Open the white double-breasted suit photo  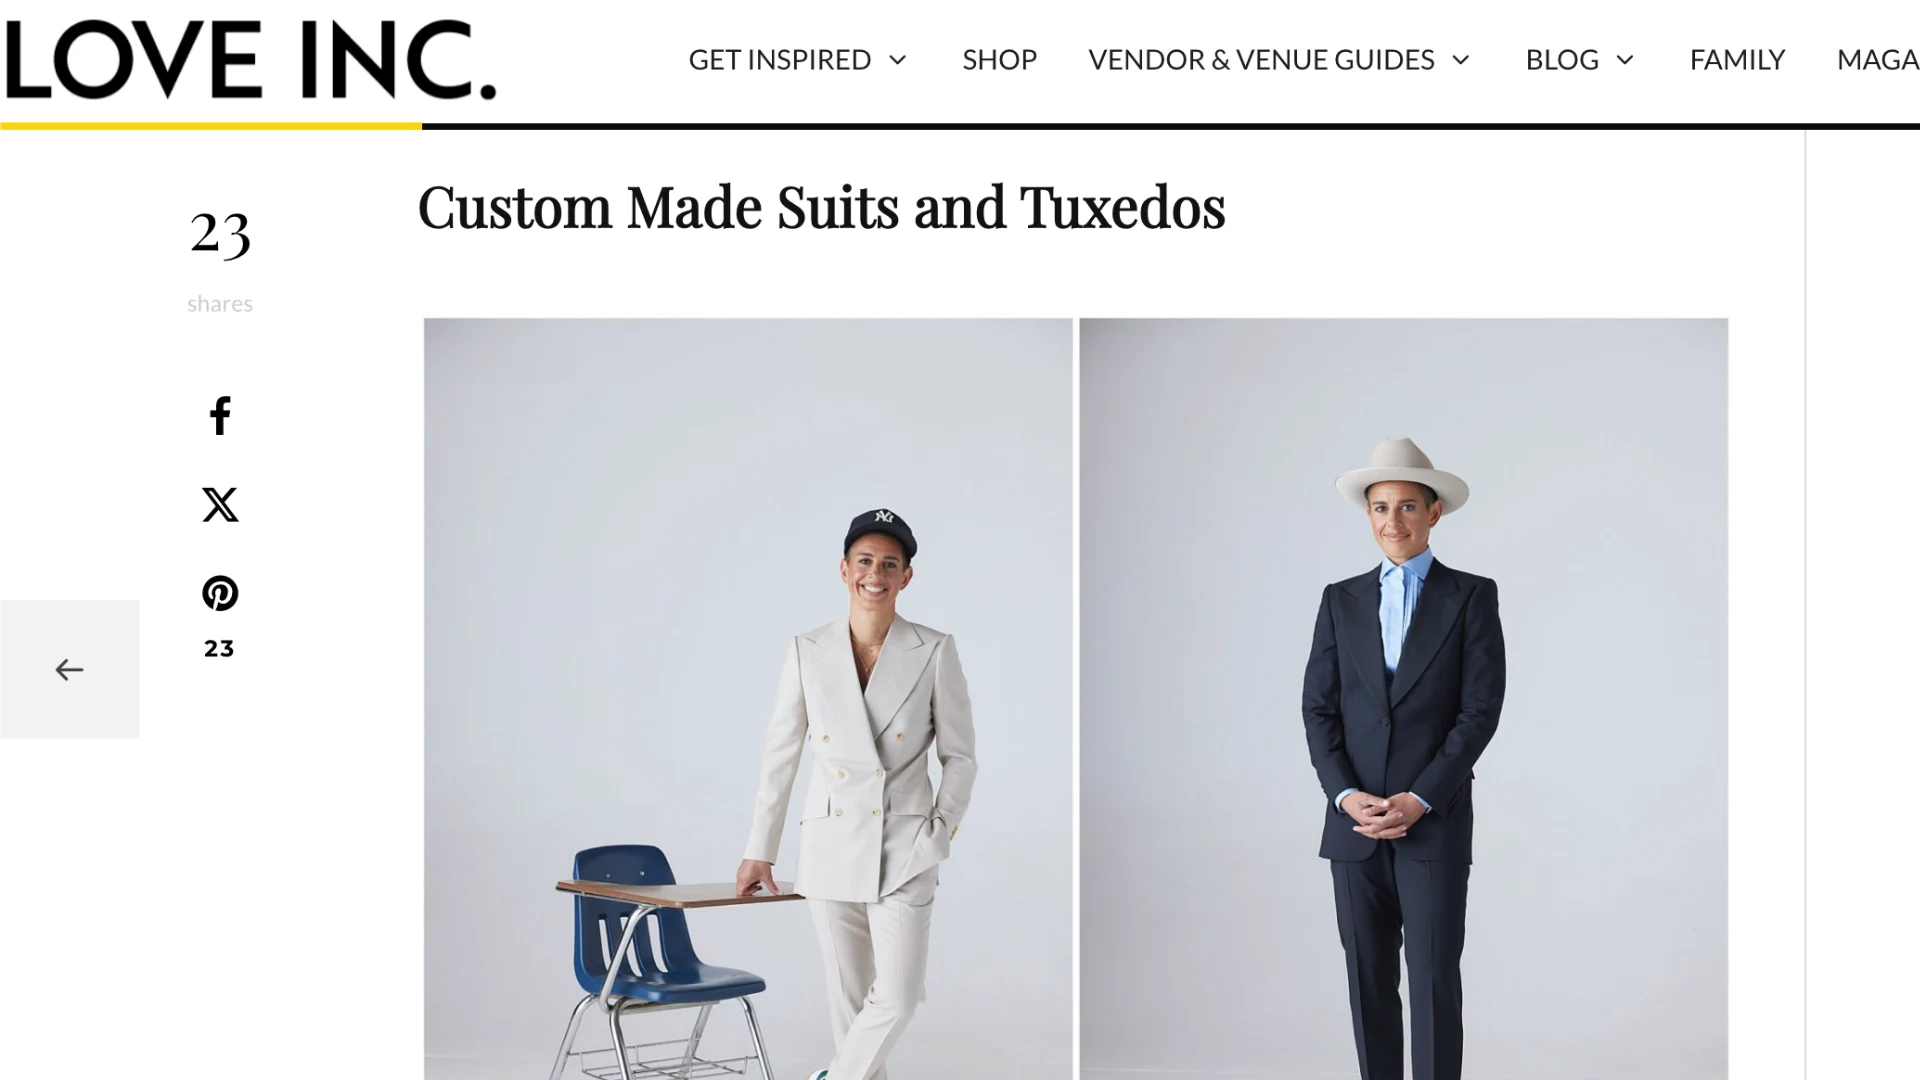pyautogui.click(x=748, y=699)
